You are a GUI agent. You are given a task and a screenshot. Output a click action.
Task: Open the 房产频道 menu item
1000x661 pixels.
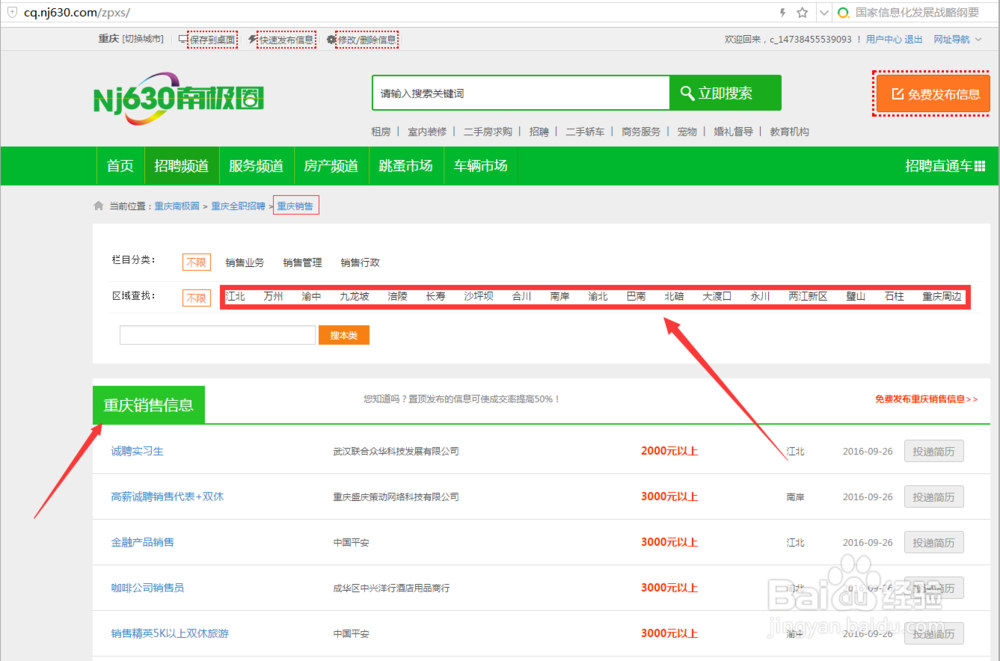[331, 166]
